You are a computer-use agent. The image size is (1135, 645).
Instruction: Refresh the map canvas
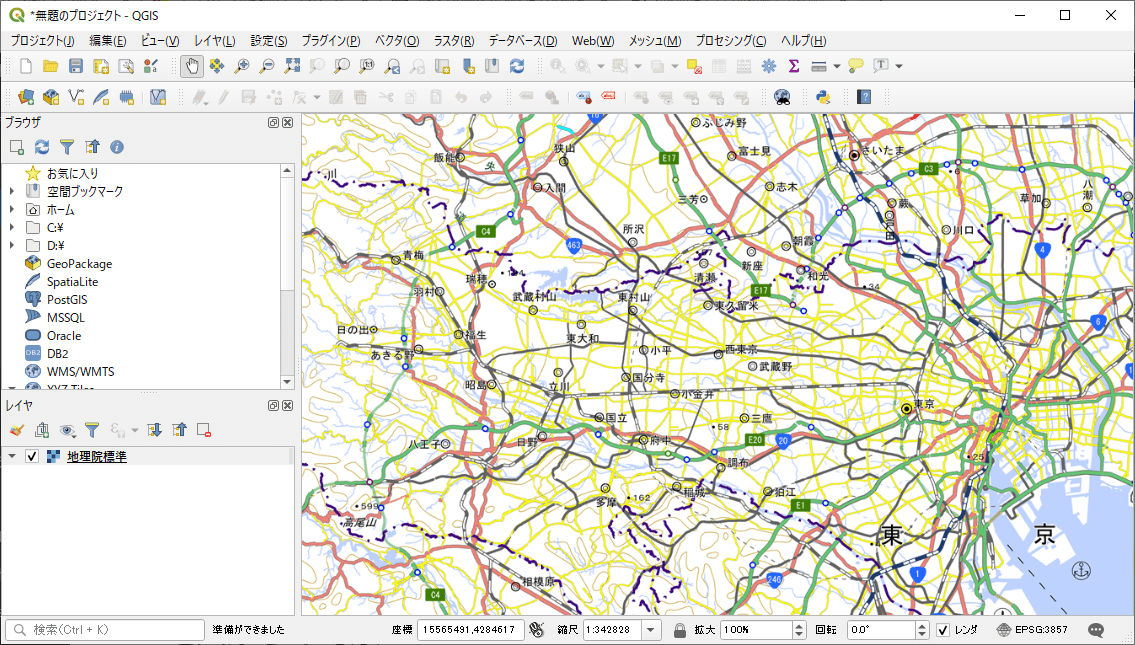tap(517, 67)
